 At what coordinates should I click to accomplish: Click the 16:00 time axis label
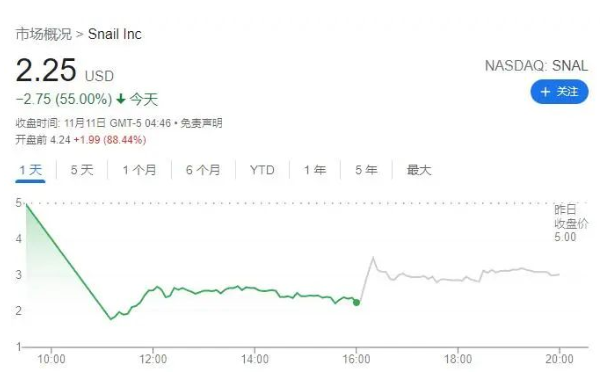(356, 359)
